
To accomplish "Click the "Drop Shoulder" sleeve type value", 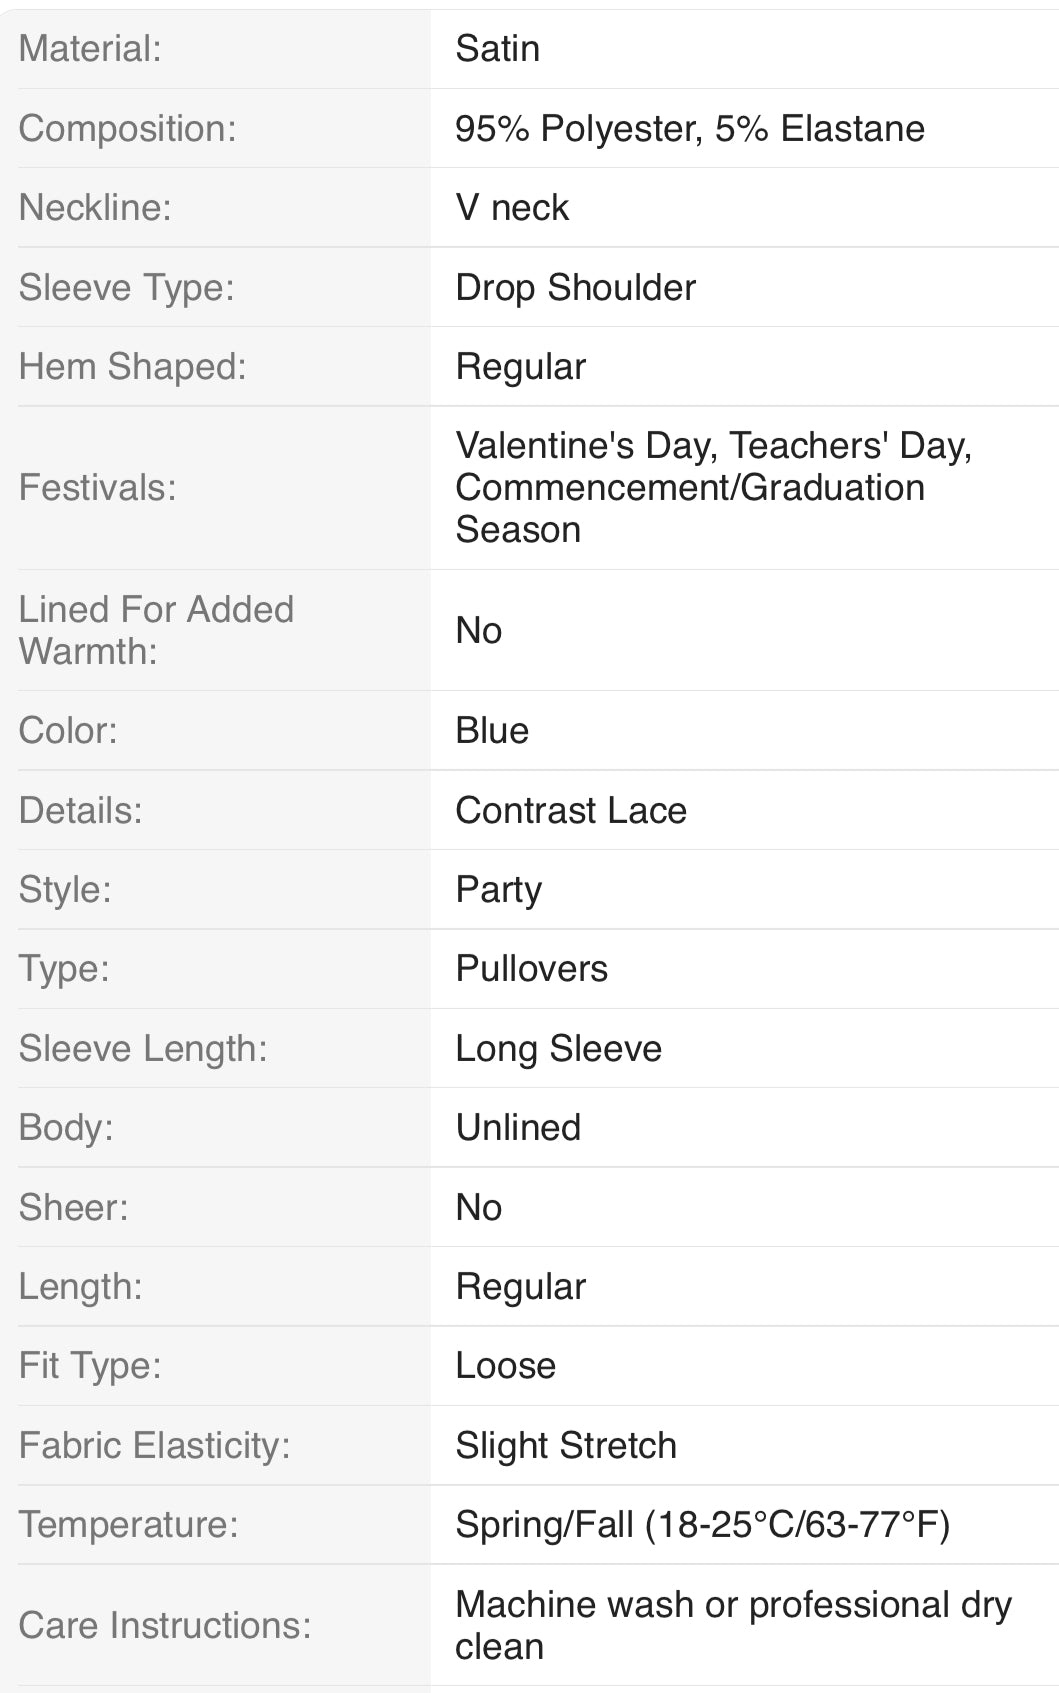I will [x=575, y=288].
